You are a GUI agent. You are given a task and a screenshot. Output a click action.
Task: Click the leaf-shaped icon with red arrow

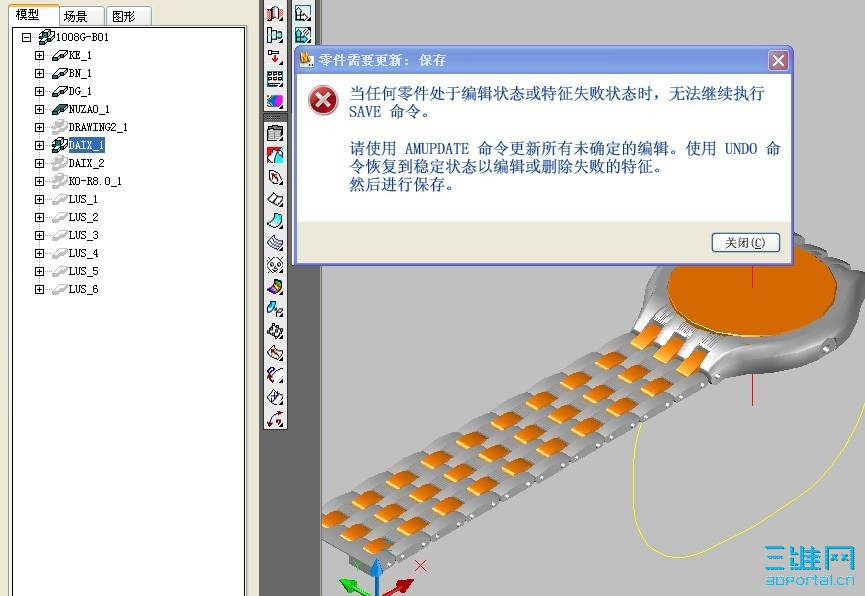(x=275, y=177)
